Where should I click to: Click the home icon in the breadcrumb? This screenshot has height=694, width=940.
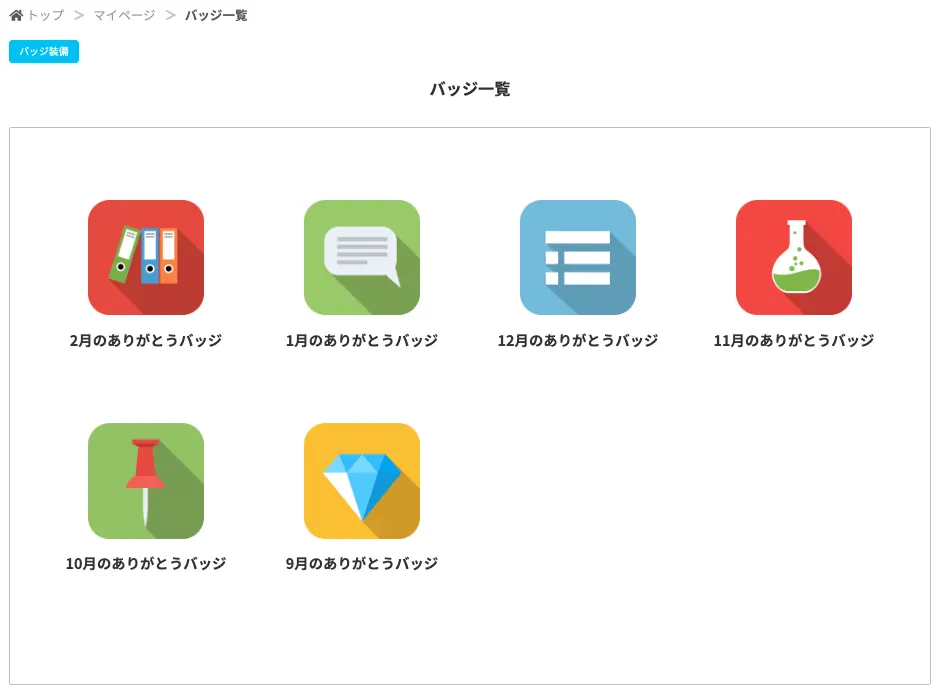click(x=16, y=15)
